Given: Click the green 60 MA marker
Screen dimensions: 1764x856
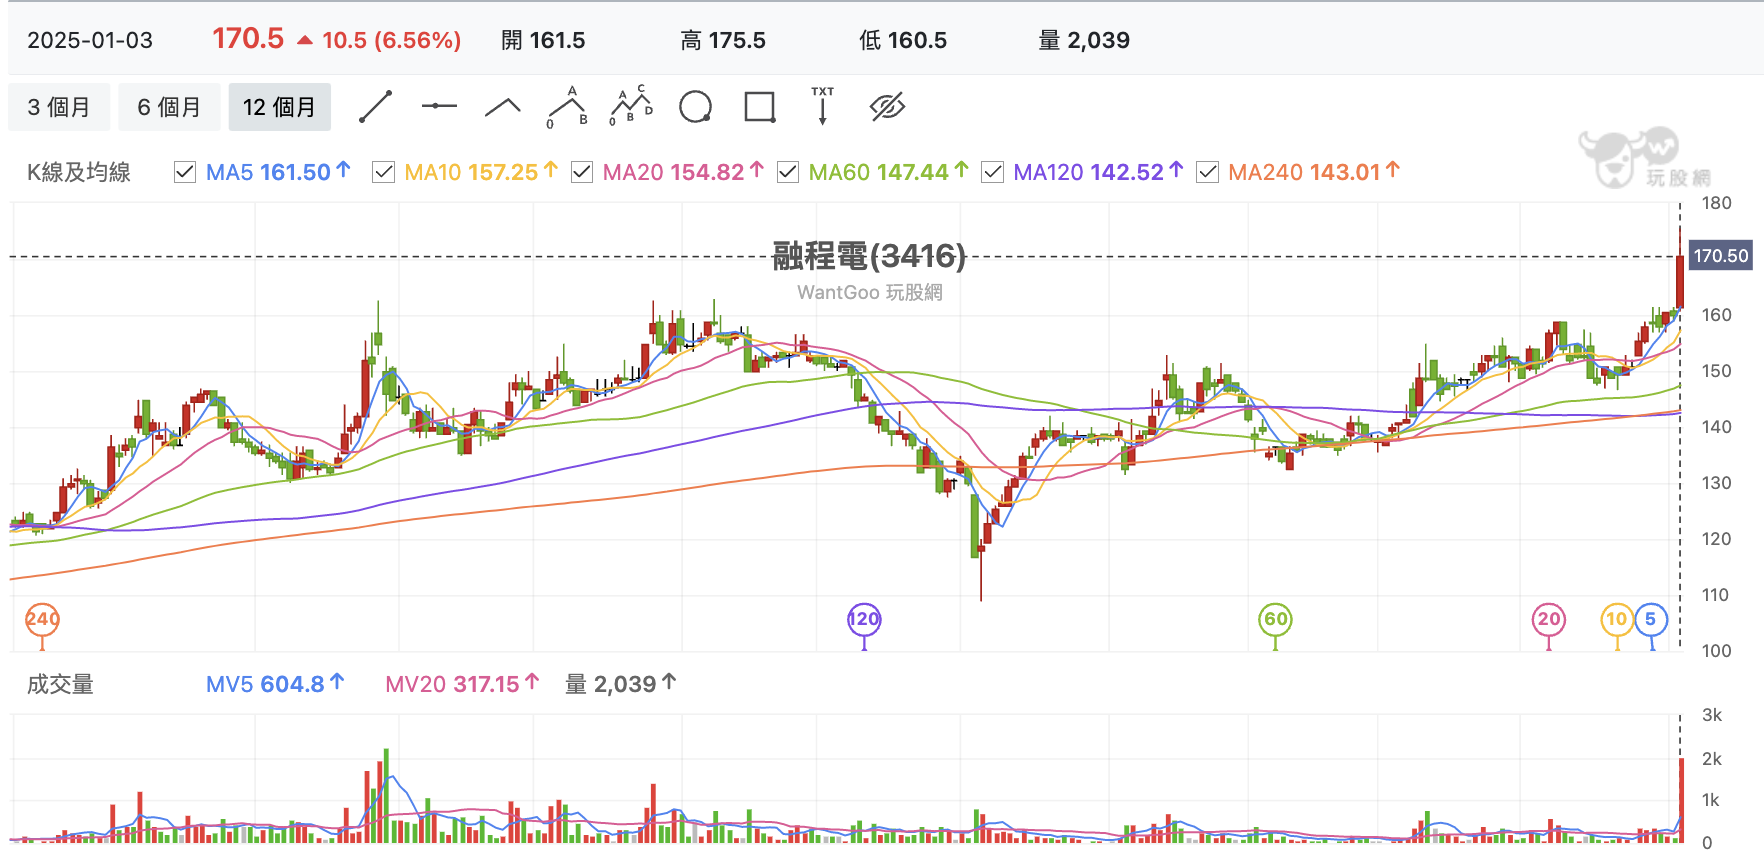Looking at the screenshot, I should pyautogui.click(x=1275, y=619).
